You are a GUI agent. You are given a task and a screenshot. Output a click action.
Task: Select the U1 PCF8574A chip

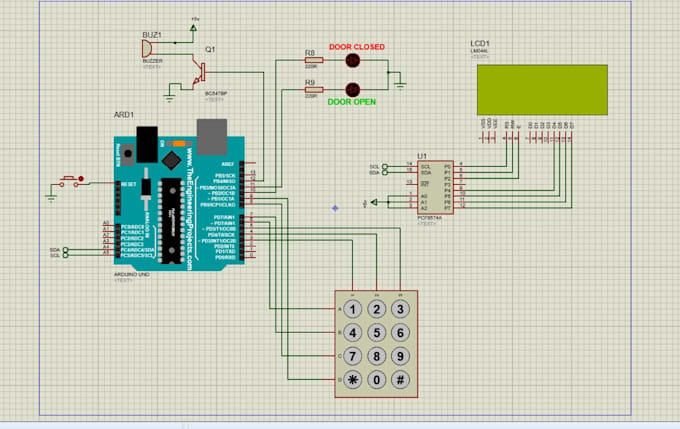(435, 187)
